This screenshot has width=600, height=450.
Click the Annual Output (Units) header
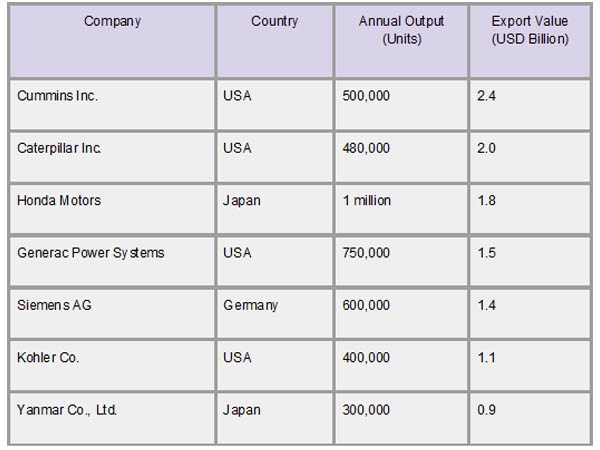(401, 30)
